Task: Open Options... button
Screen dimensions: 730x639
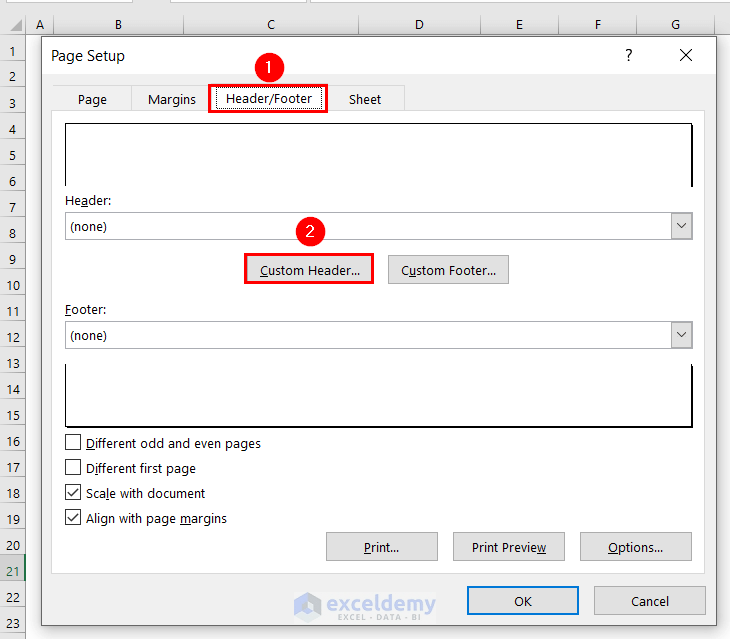Action: click(635, 547)
